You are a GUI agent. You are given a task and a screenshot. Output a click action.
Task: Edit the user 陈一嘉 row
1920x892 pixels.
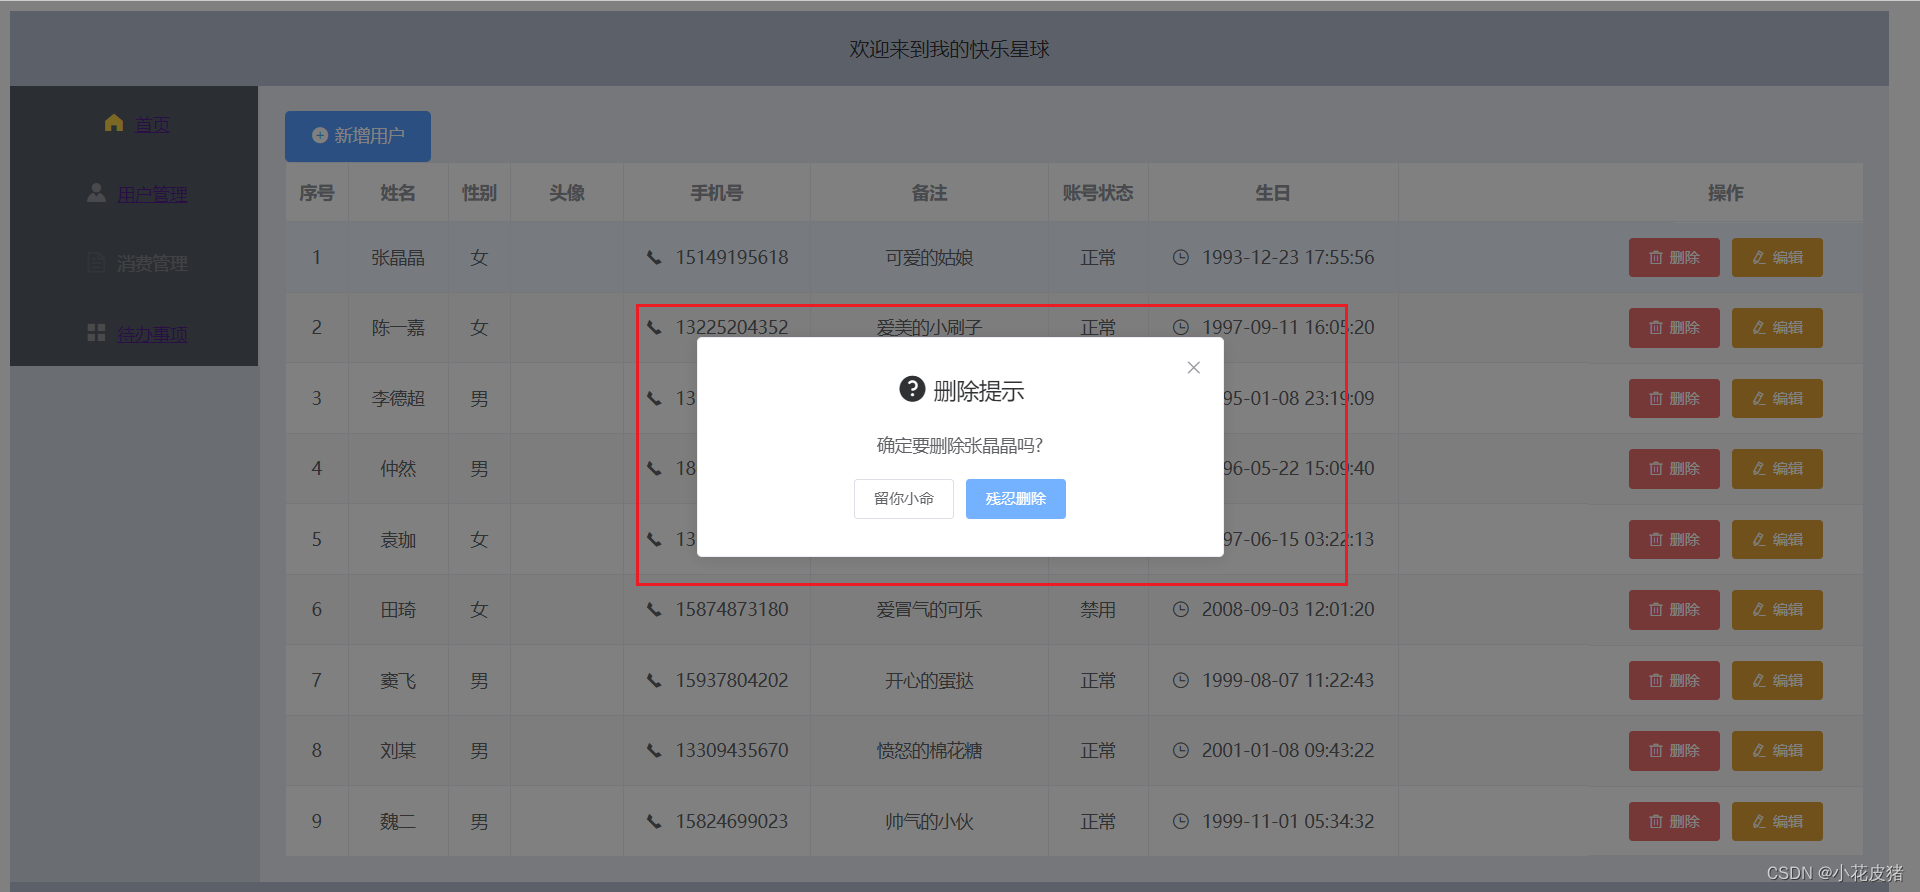(1777, 328)
